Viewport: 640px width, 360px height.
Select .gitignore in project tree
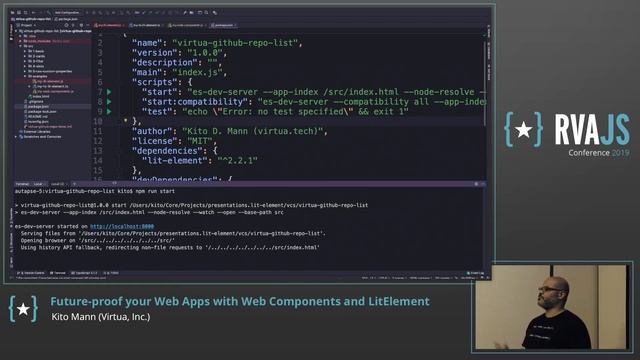click(34, 101)
